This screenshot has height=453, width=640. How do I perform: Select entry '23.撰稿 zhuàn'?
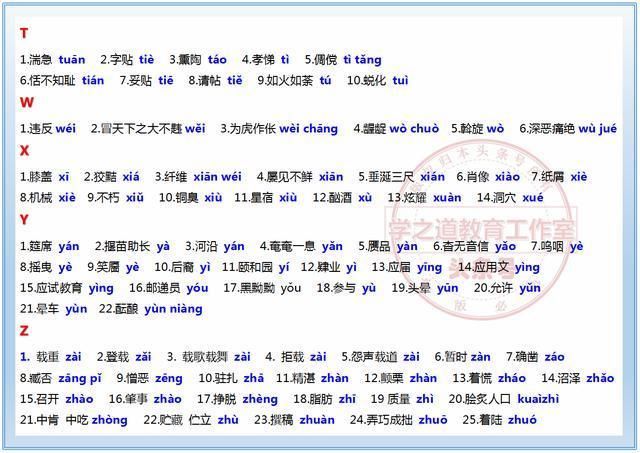(x=294, y=420)
